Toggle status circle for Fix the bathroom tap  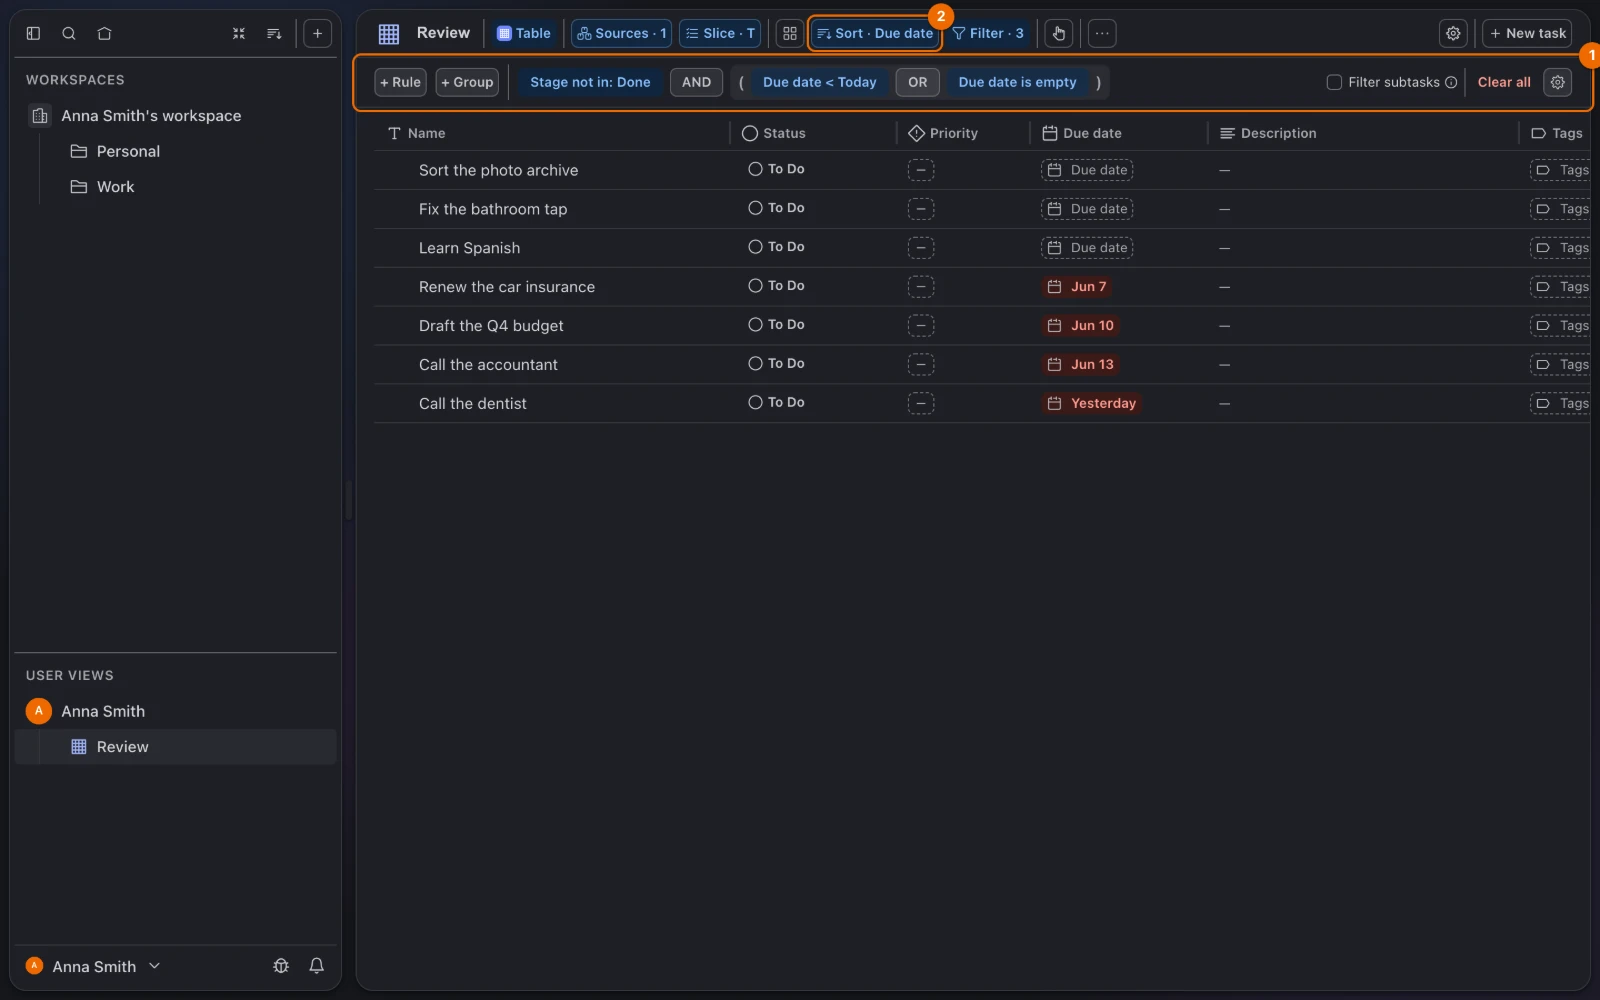tap(755, 208)
